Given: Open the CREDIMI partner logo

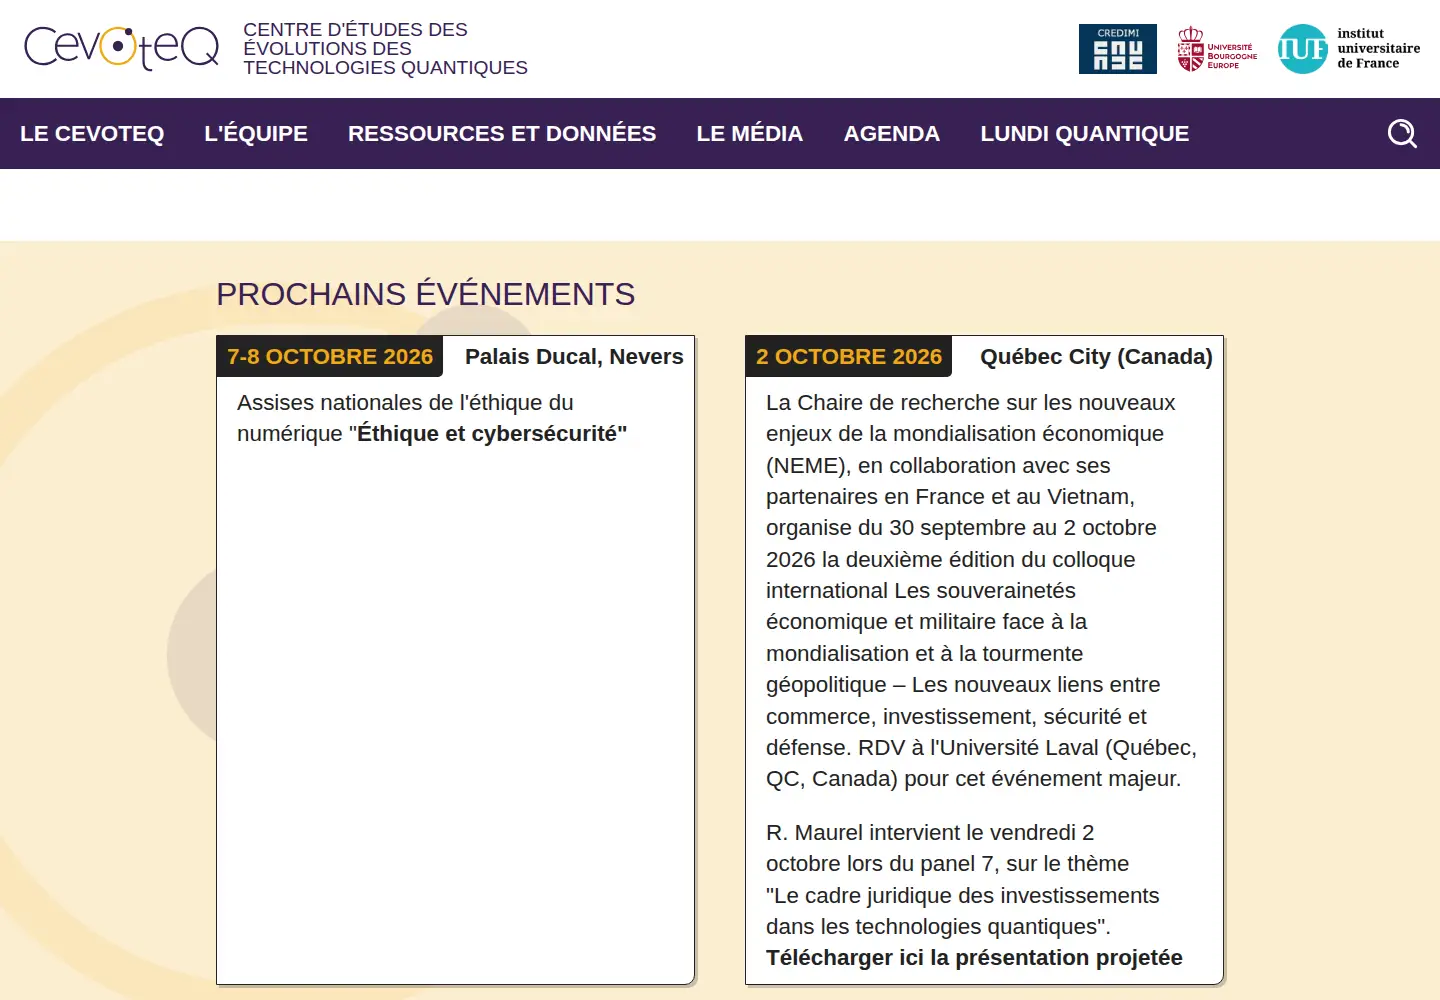Looking at the screenshot, I should [x=1117, y=49].
